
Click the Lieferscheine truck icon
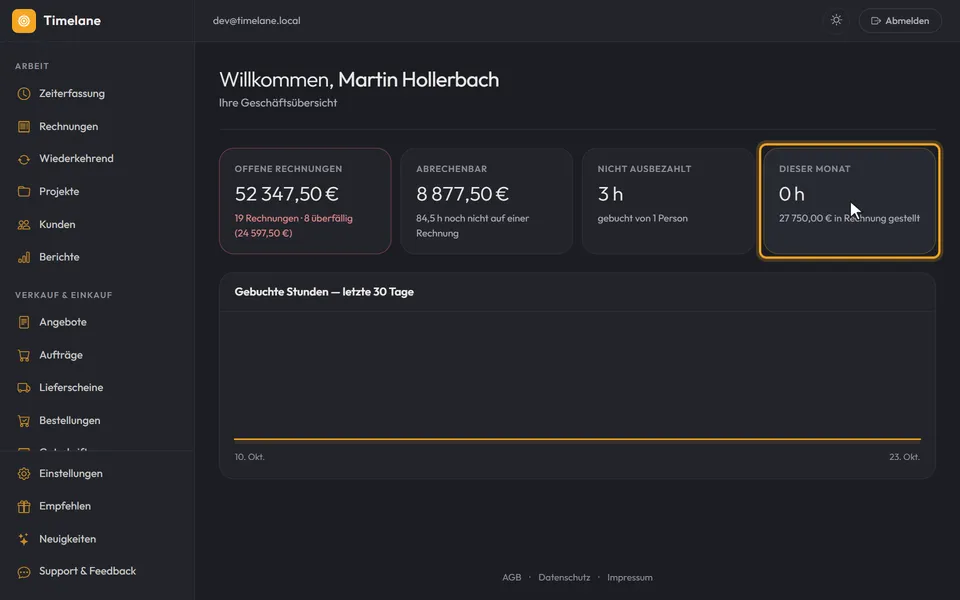[x=24, y=388]
